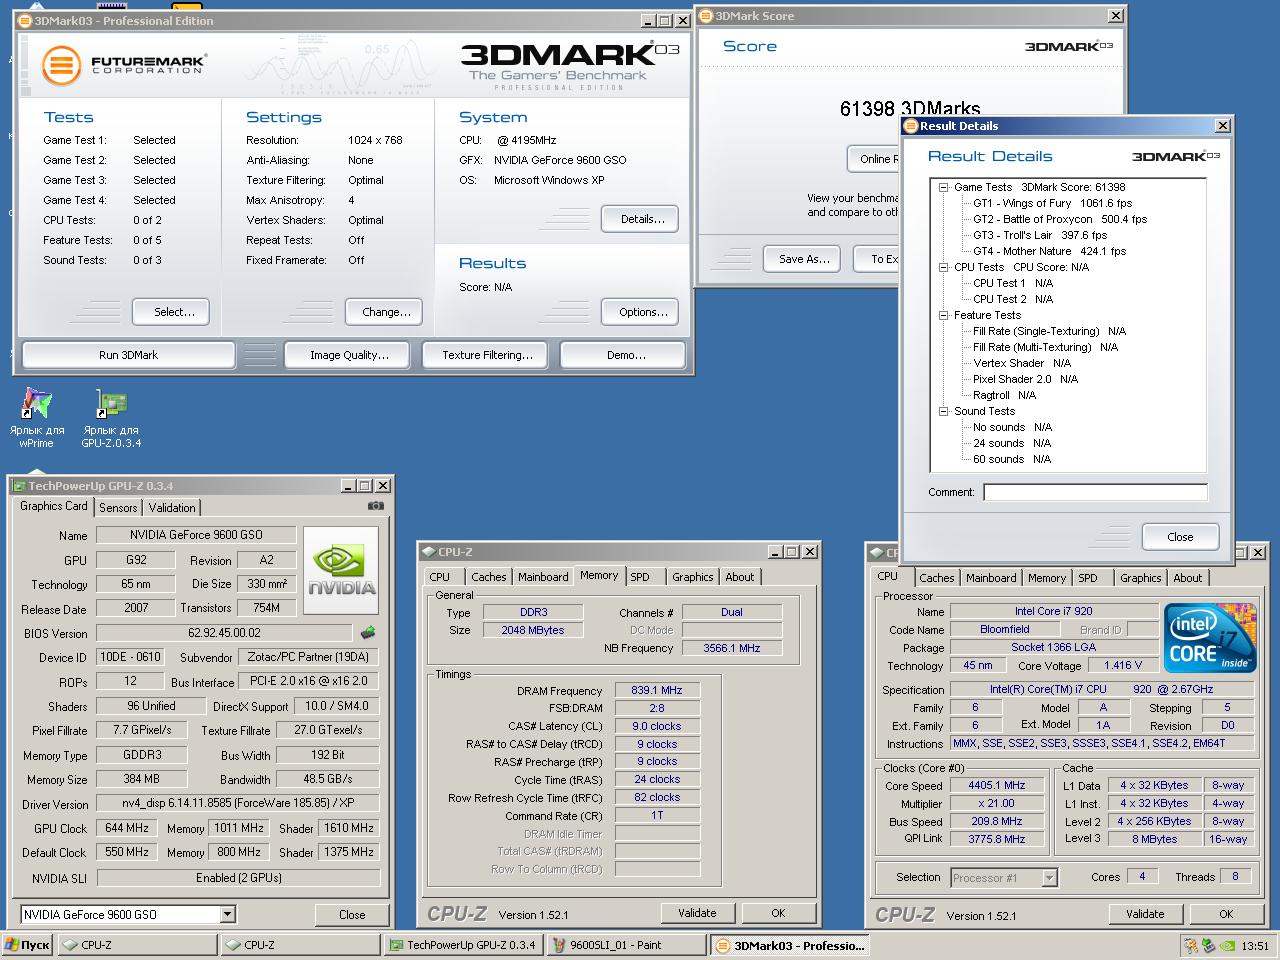
Task: Open the Processor #1 selection dropdown
Action: (x=1049, y=877)
